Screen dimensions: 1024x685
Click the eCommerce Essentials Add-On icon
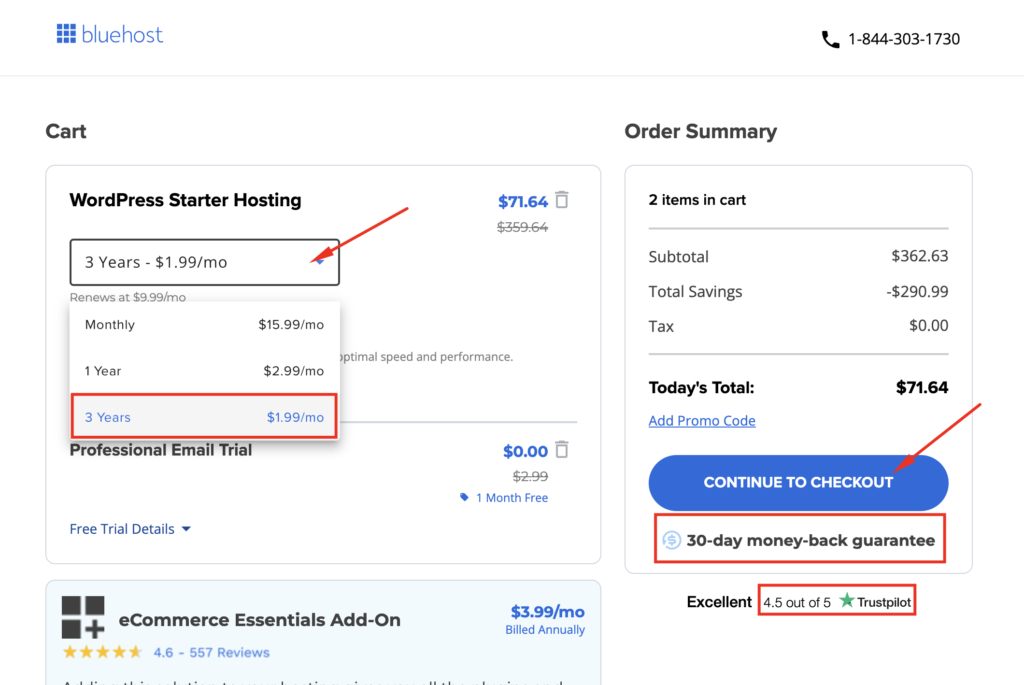83,617
